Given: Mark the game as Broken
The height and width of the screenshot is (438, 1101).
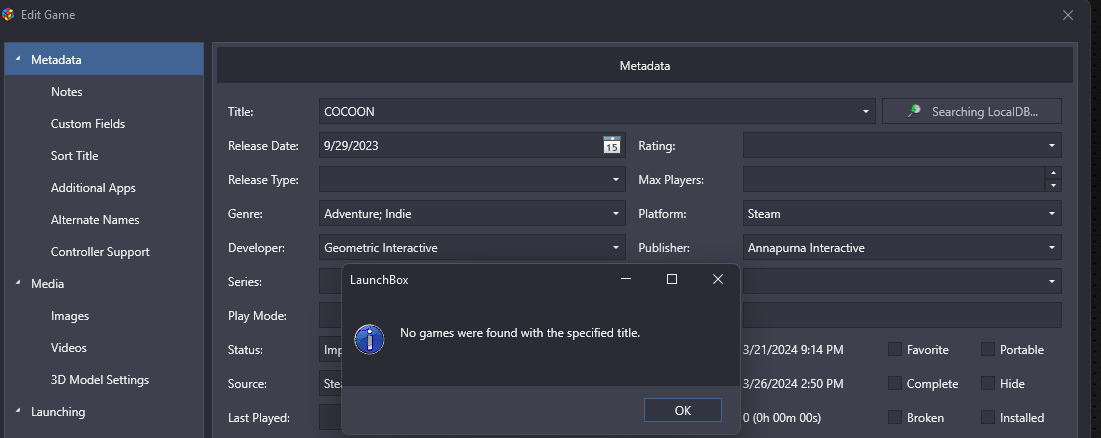Looking at the screenshot, I should pos(895,417).
